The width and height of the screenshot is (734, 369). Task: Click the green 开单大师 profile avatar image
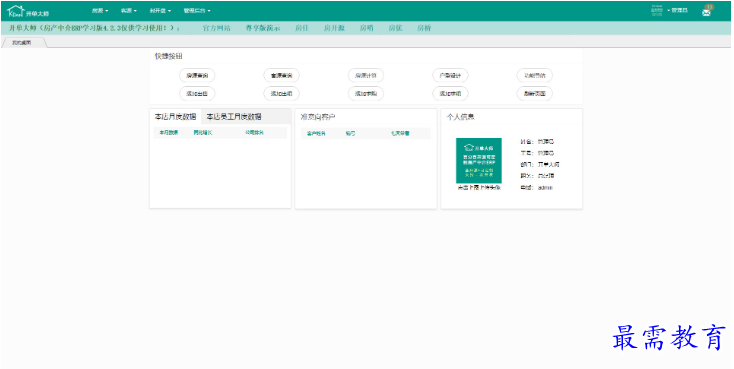(478, 161)
